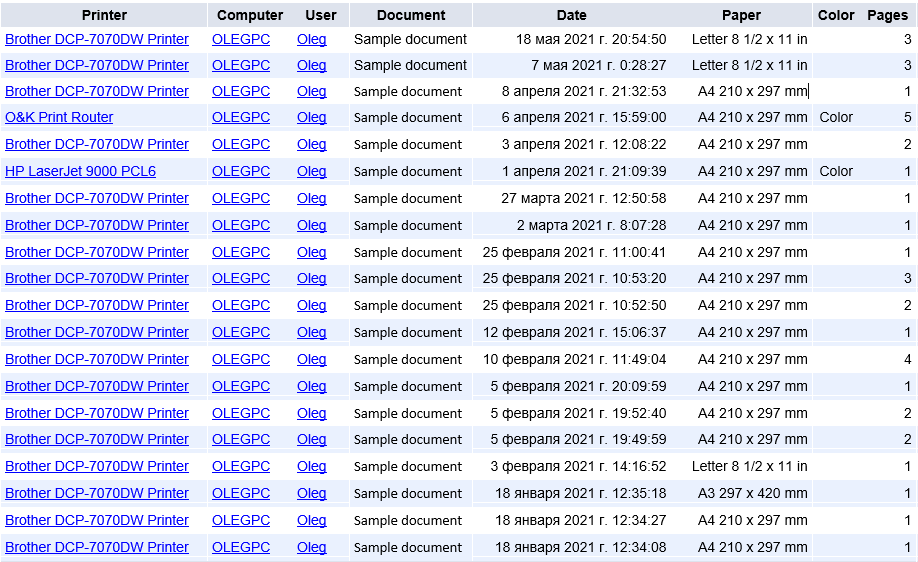Image resolution: width=918 pixels, height=562 pixels.
Task: Select Color value in HP LaserJet row
Action: 836,171
